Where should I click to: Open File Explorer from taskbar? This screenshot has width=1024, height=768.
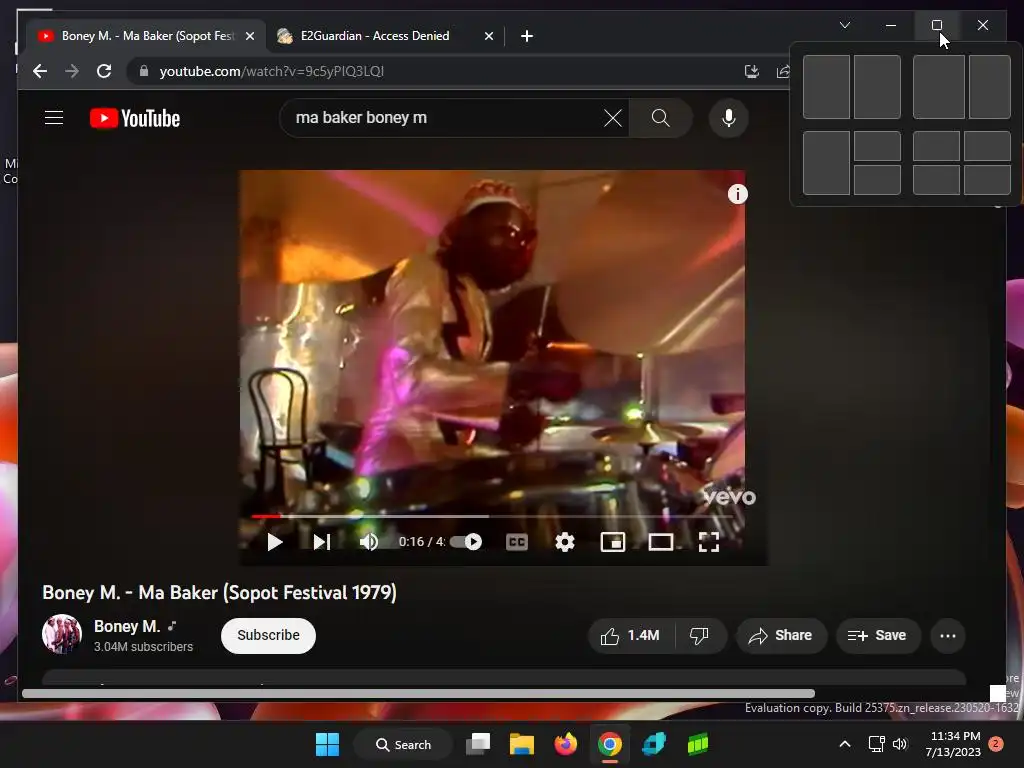[522, 744]
